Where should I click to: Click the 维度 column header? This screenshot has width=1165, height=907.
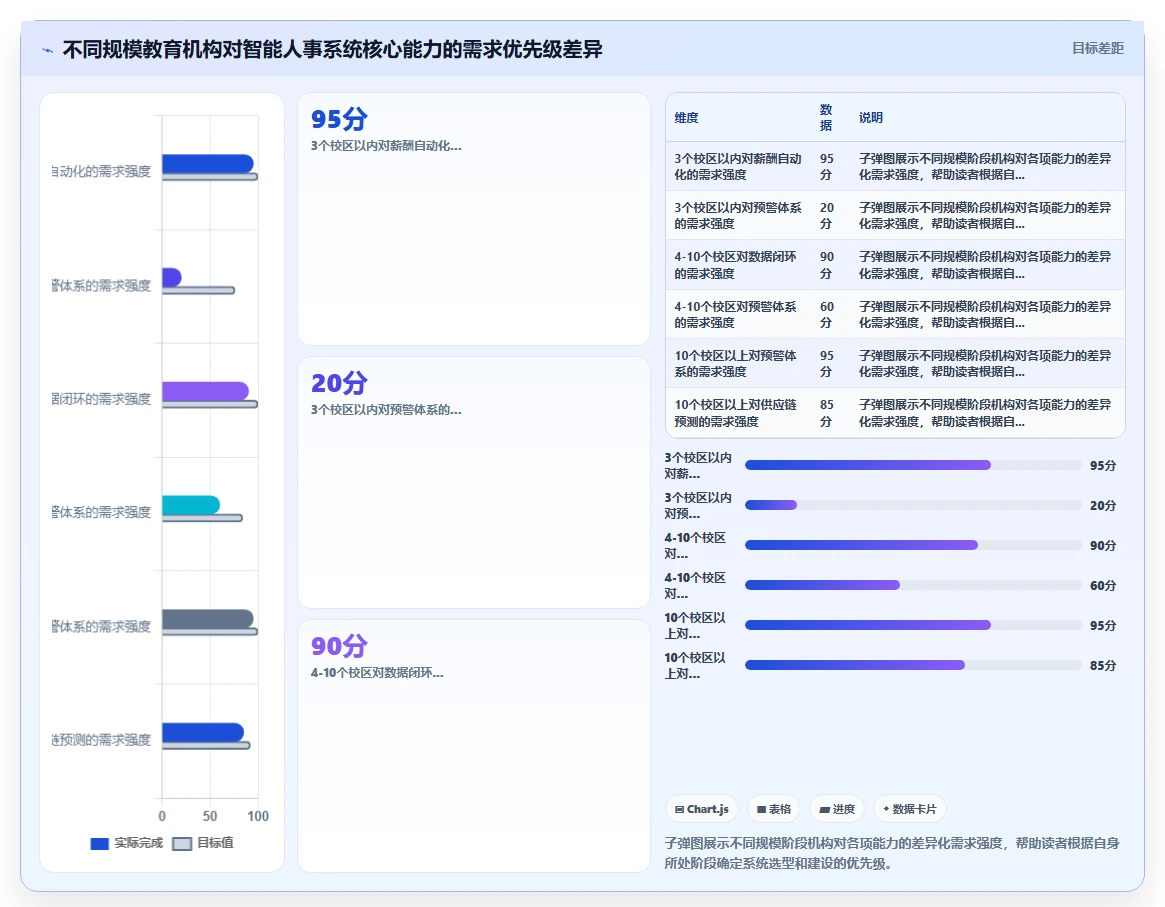687,117
